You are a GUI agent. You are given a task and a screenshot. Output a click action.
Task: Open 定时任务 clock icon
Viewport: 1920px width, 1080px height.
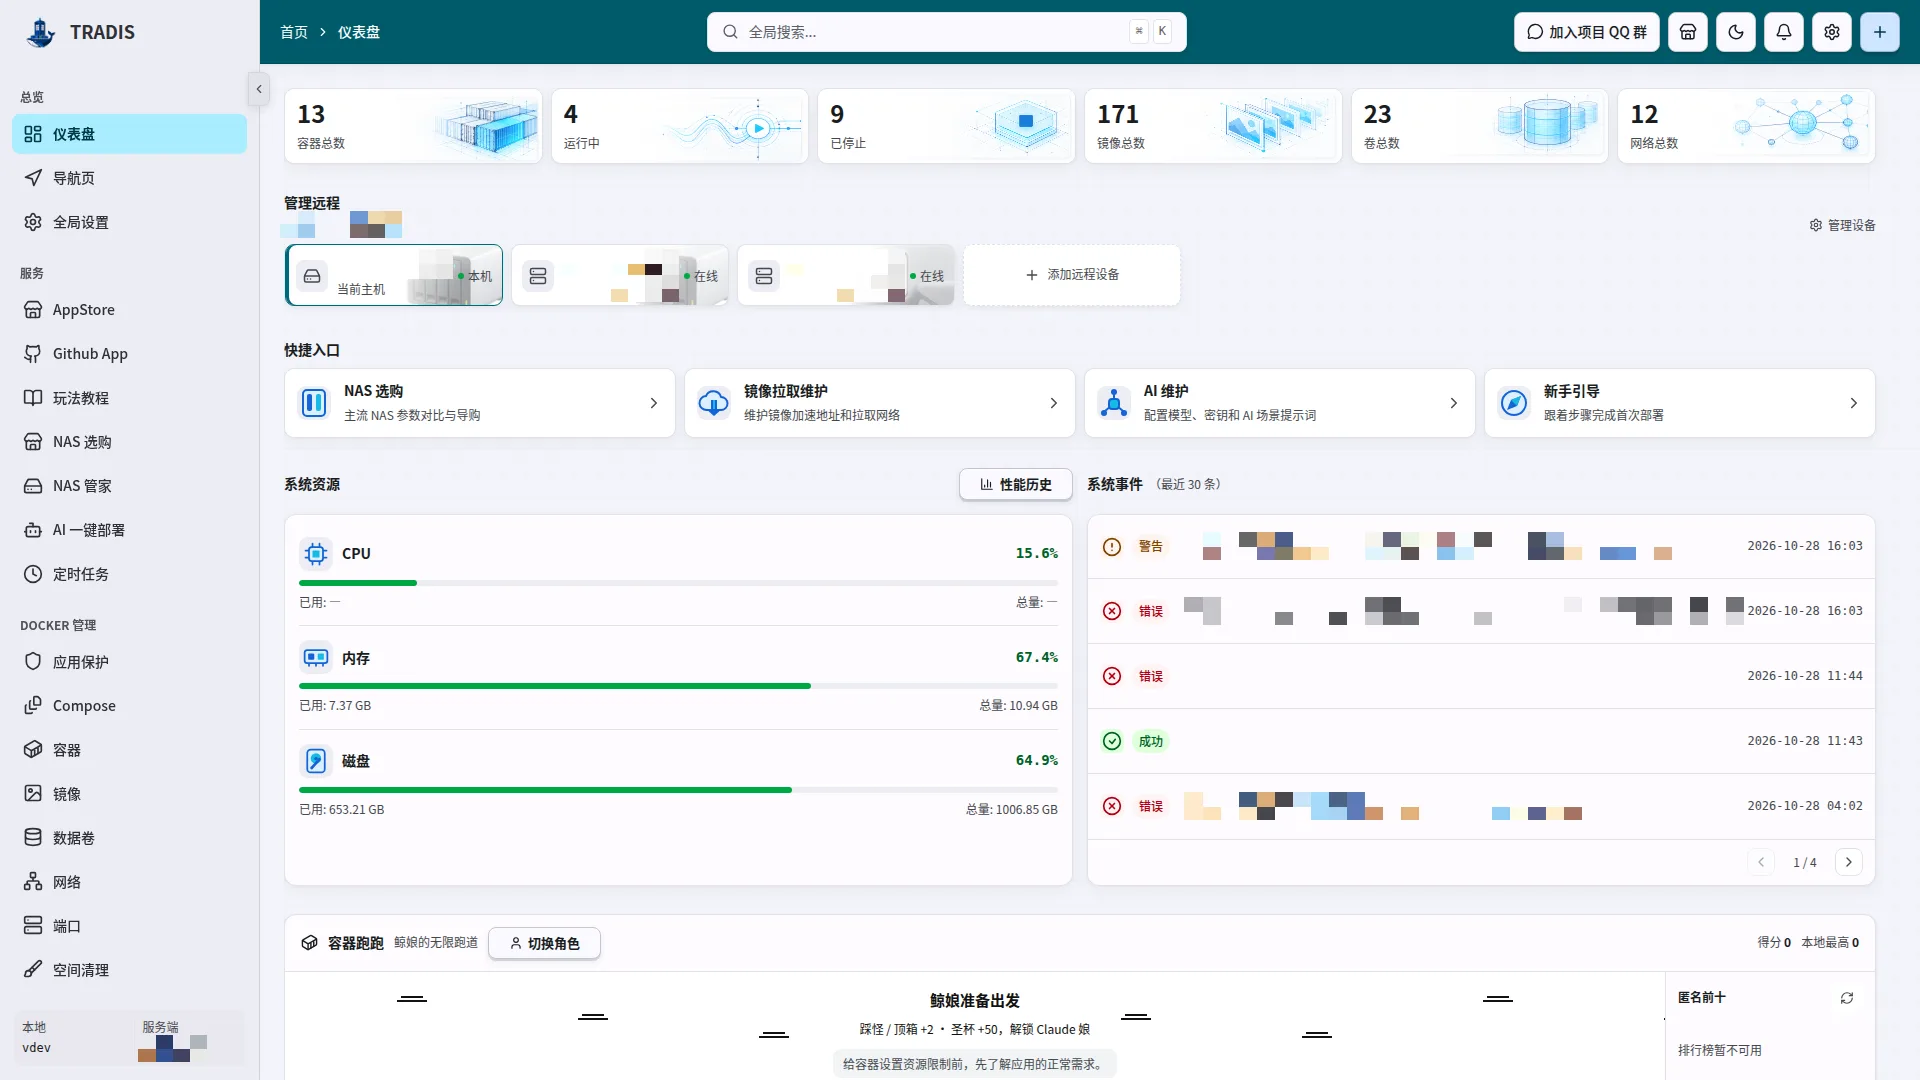click(33, 574)
